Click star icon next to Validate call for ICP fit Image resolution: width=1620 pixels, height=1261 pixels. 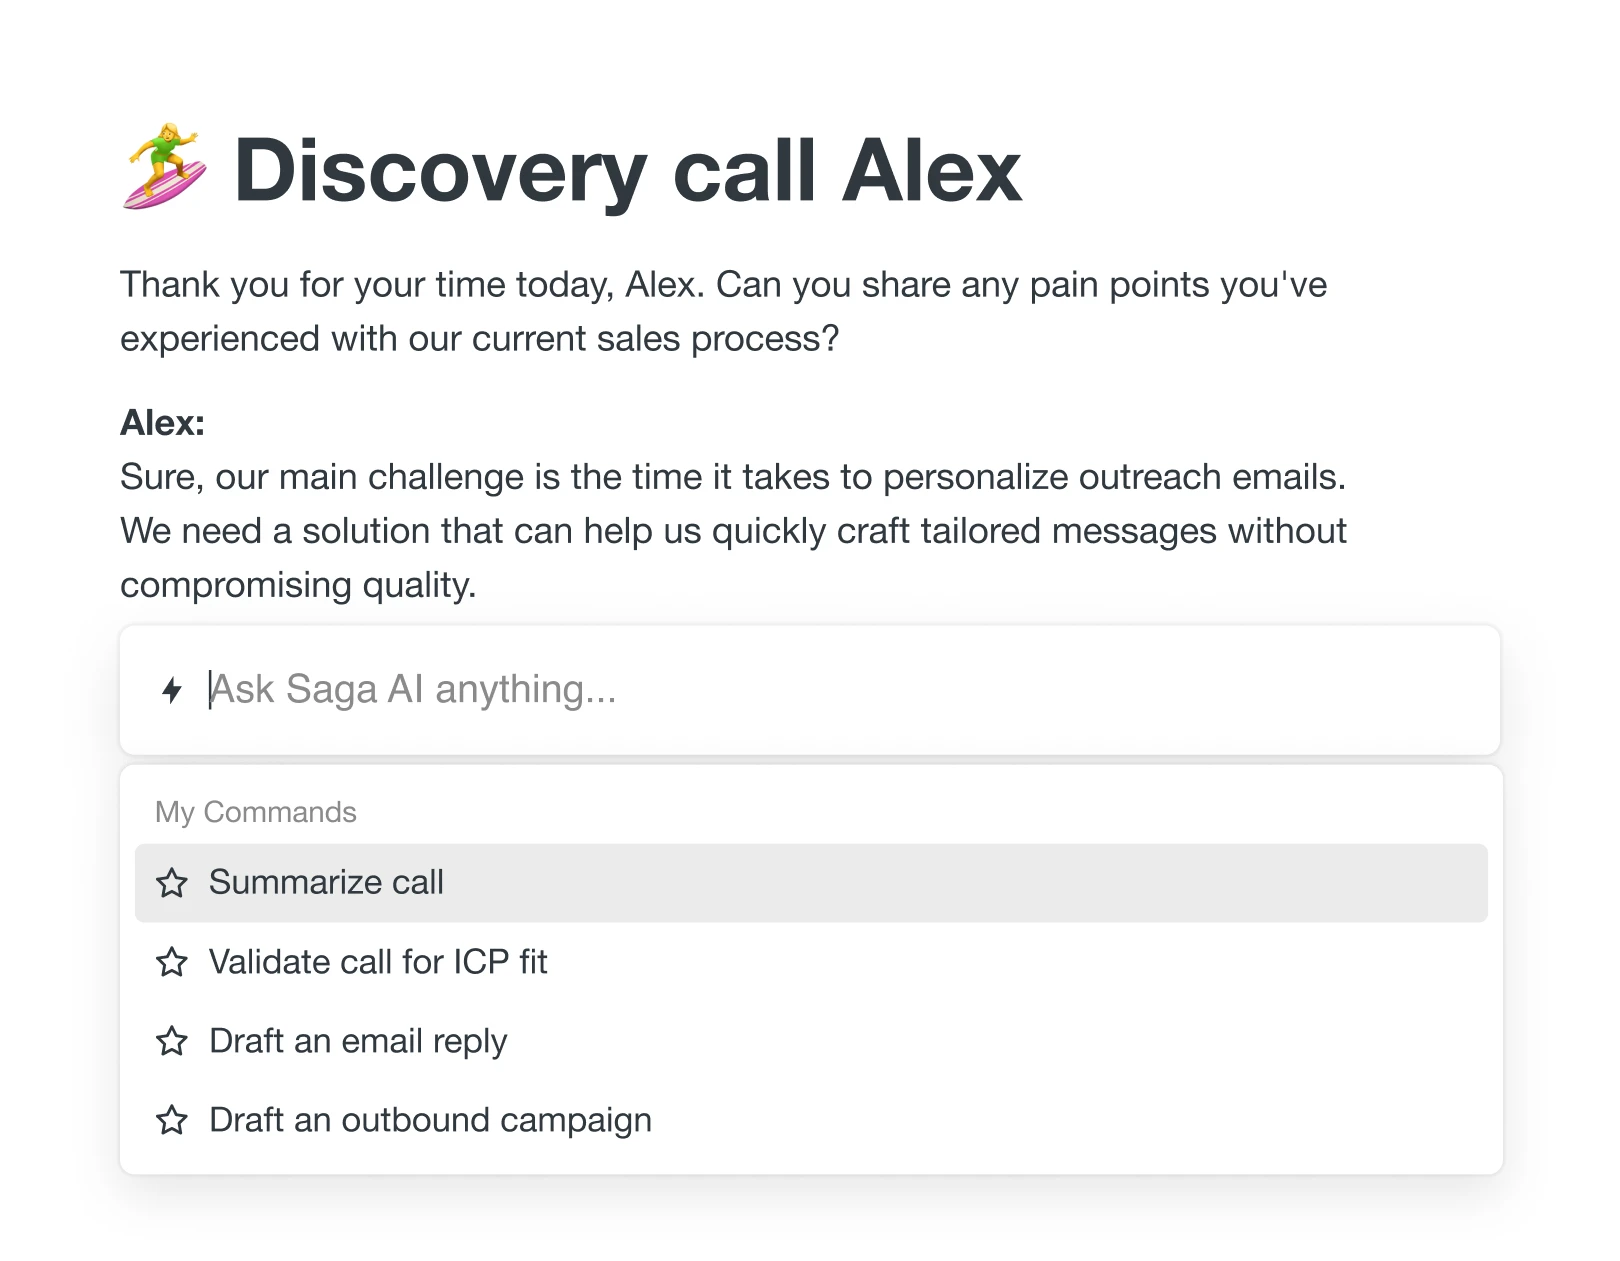(x=172, y=962)
